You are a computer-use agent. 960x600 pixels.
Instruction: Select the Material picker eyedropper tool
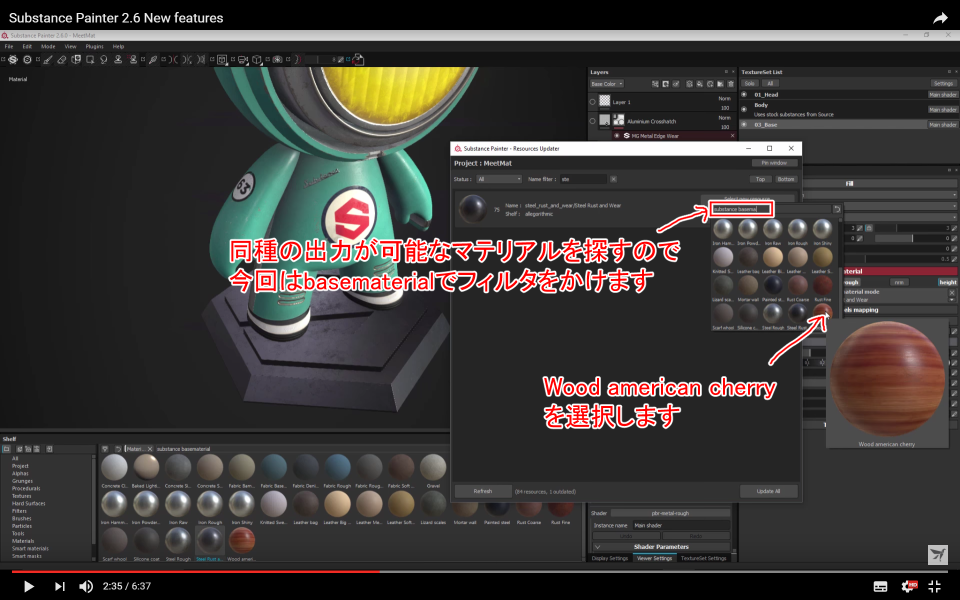[153, 59]
